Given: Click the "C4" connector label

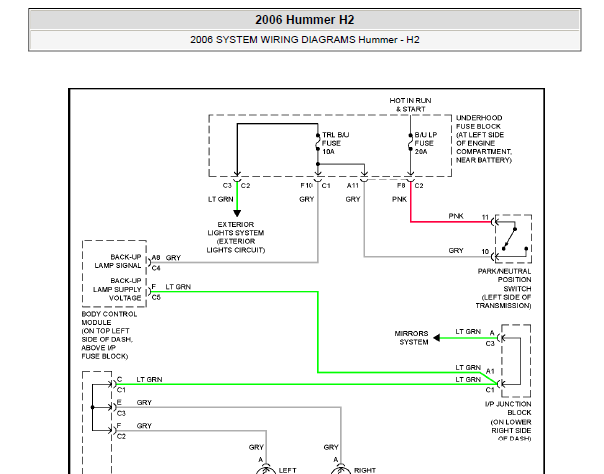Looking at the screenshot, I should (x=156, y=268).
